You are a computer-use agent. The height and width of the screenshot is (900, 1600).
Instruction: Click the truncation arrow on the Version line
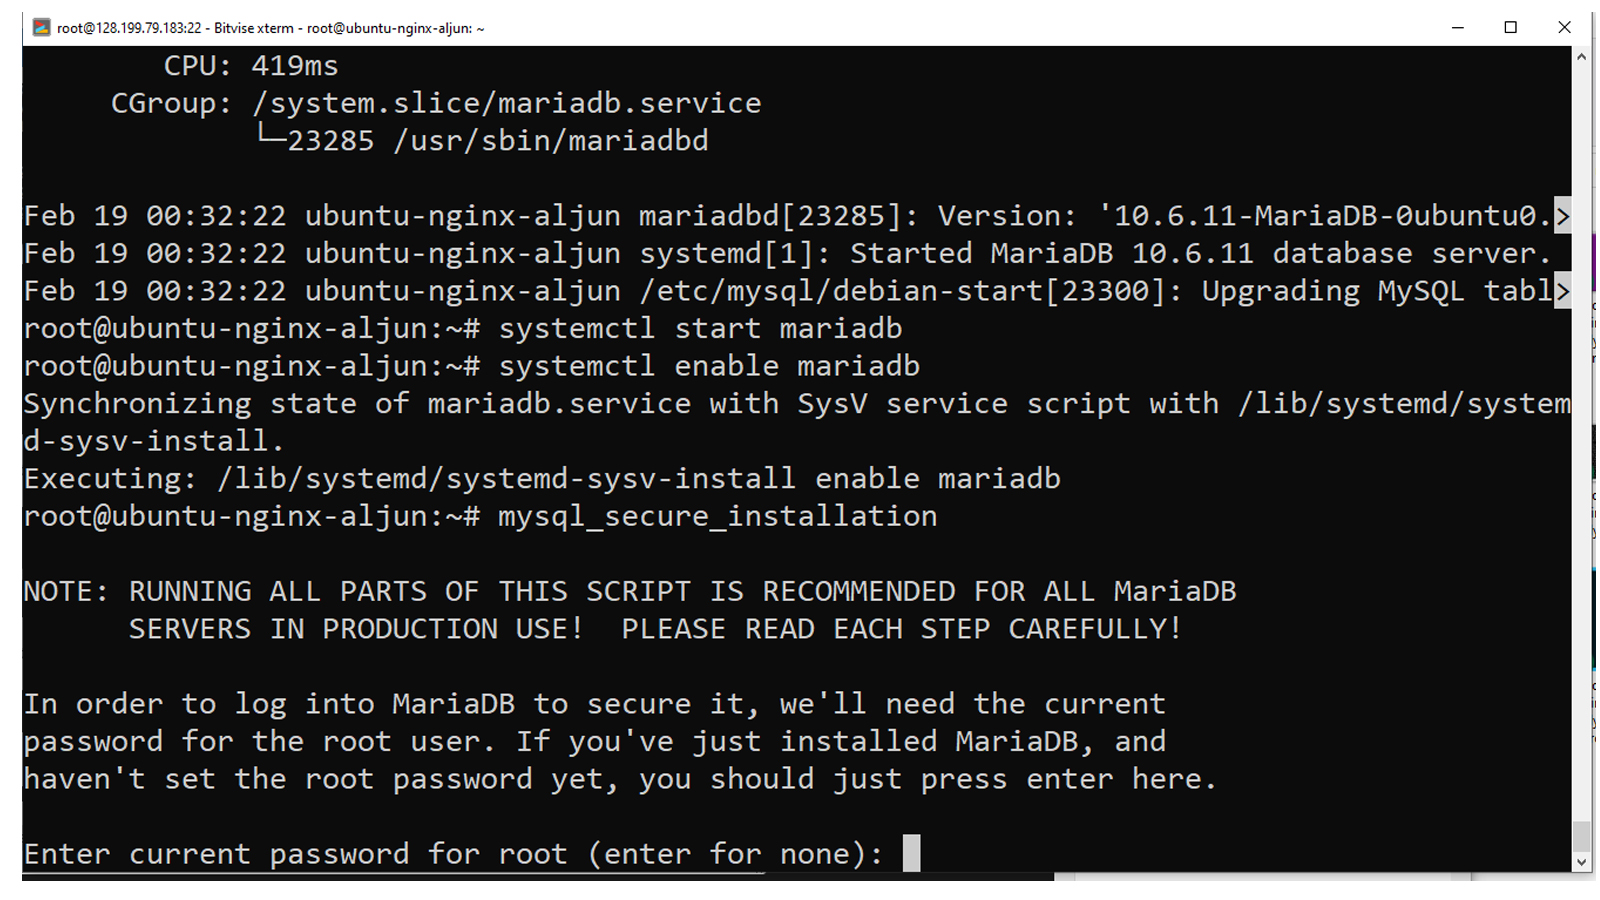(1562, 216)
